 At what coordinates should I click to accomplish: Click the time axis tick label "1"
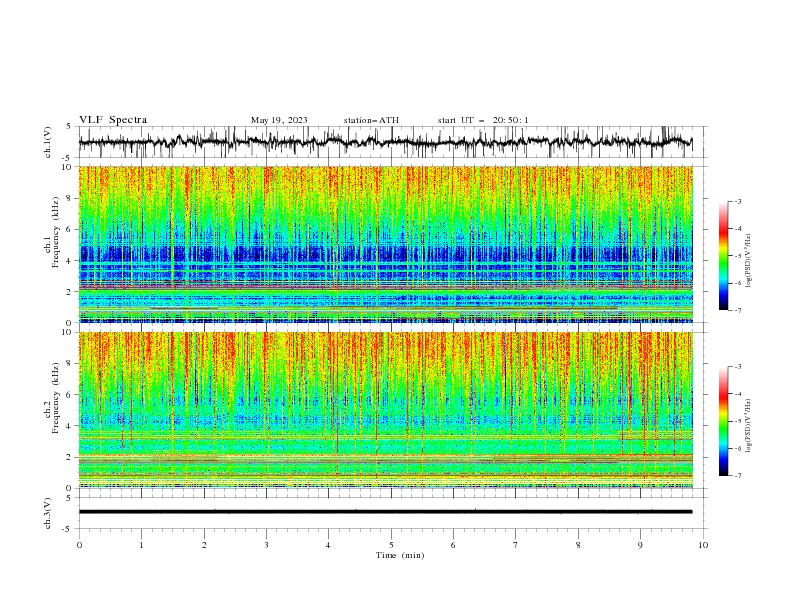(141, 545)
